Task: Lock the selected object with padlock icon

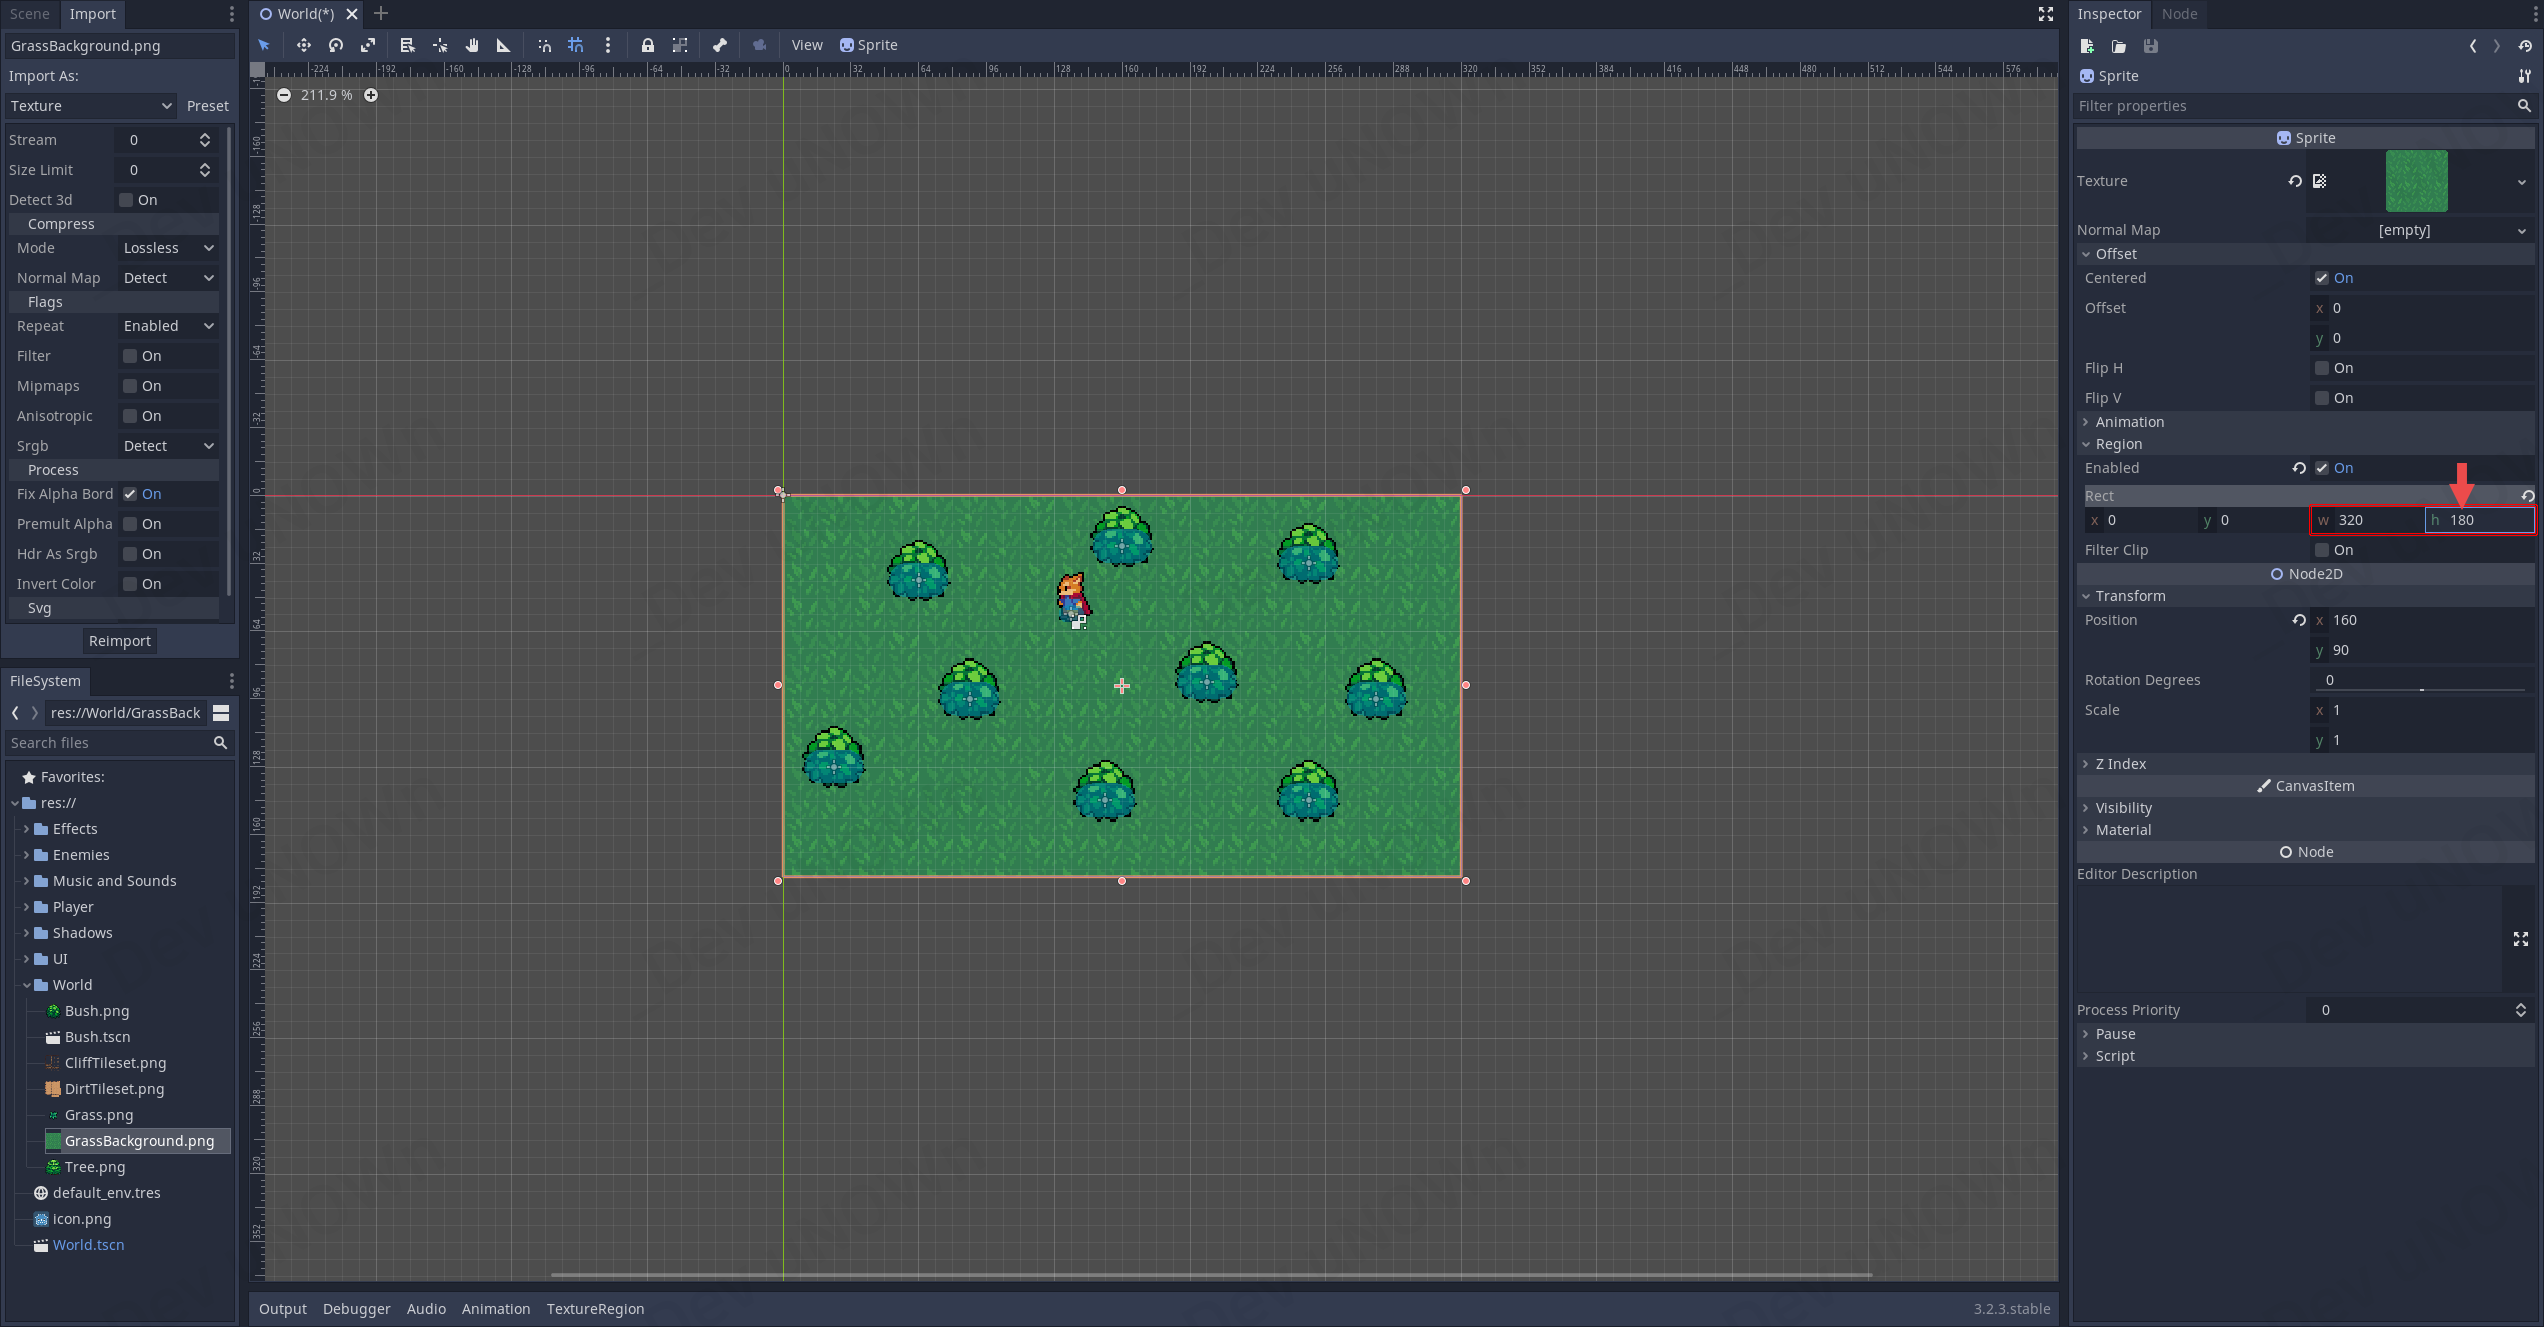Action: [x=648, y=45]
